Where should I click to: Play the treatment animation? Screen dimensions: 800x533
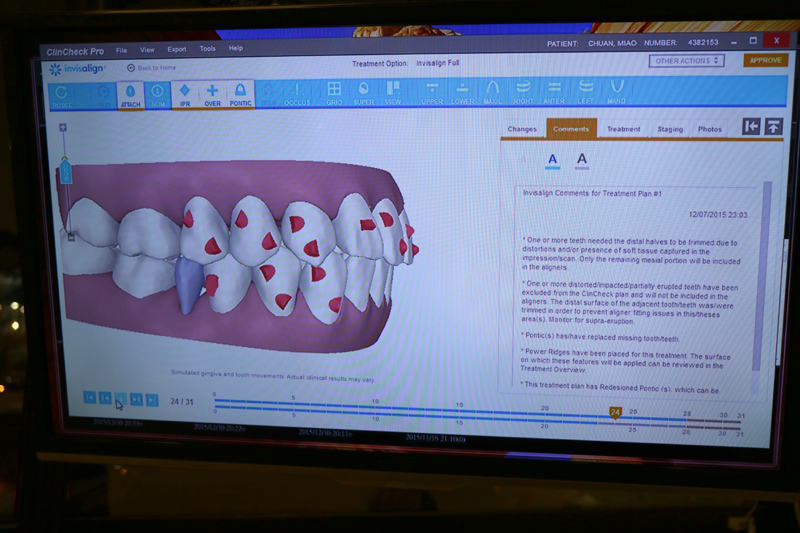(121, 399)
